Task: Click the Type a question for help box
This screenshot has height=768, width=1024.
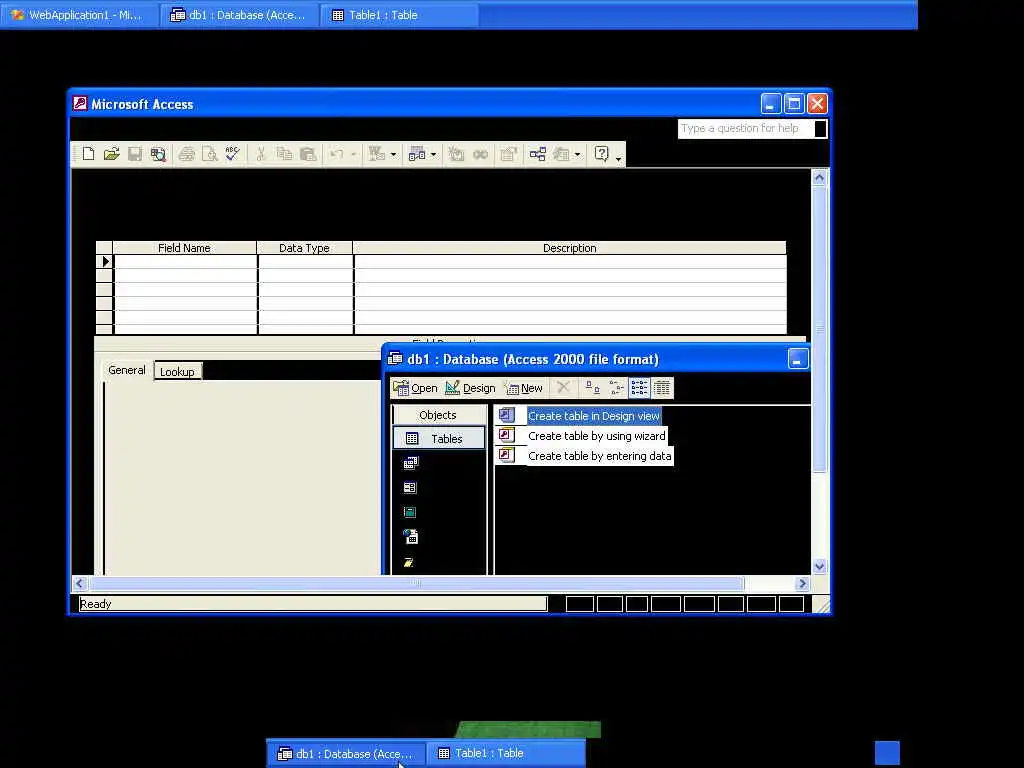Action: point(746,129)
